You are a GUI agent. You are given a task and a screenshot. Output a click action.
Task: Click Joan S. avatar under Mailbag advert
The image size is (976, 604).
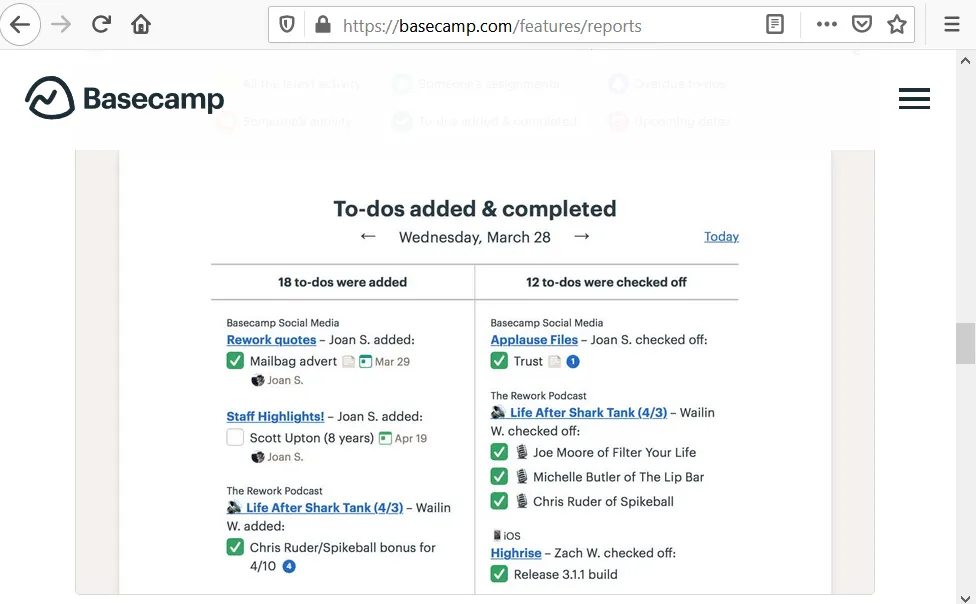point(258,380)
